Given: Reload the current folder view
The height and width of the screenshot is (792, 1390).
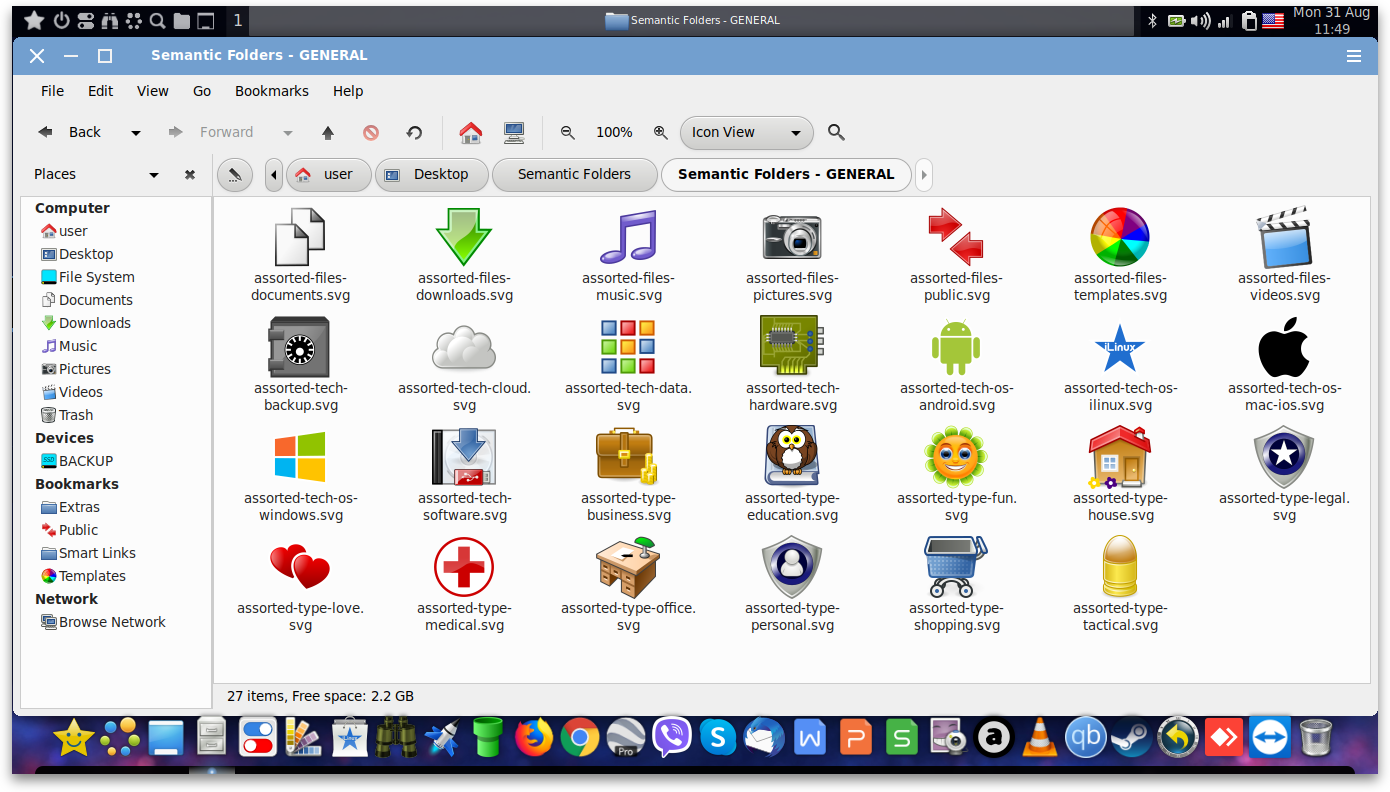Looking at the screenshot, I should coord(414,132).
